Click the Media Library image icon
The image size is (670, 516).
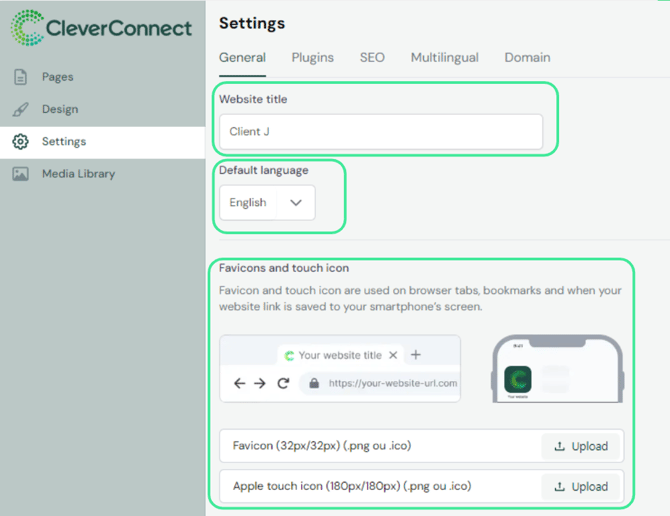click(x=20, y=174)
